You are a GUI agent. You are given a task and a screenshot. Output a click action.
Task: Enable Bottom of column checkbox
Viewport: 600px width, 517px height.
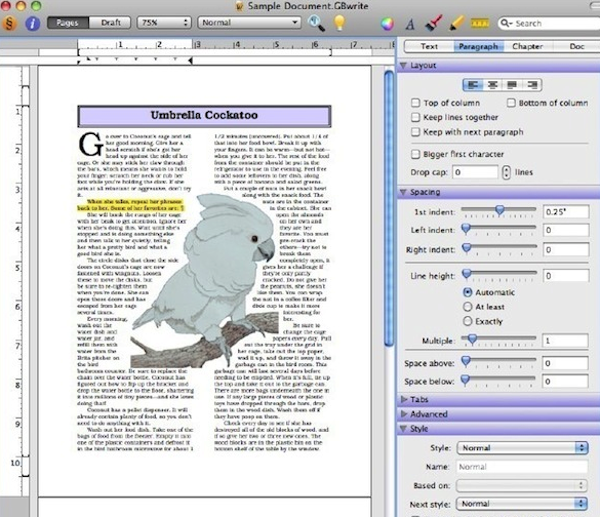coord(511,103)
